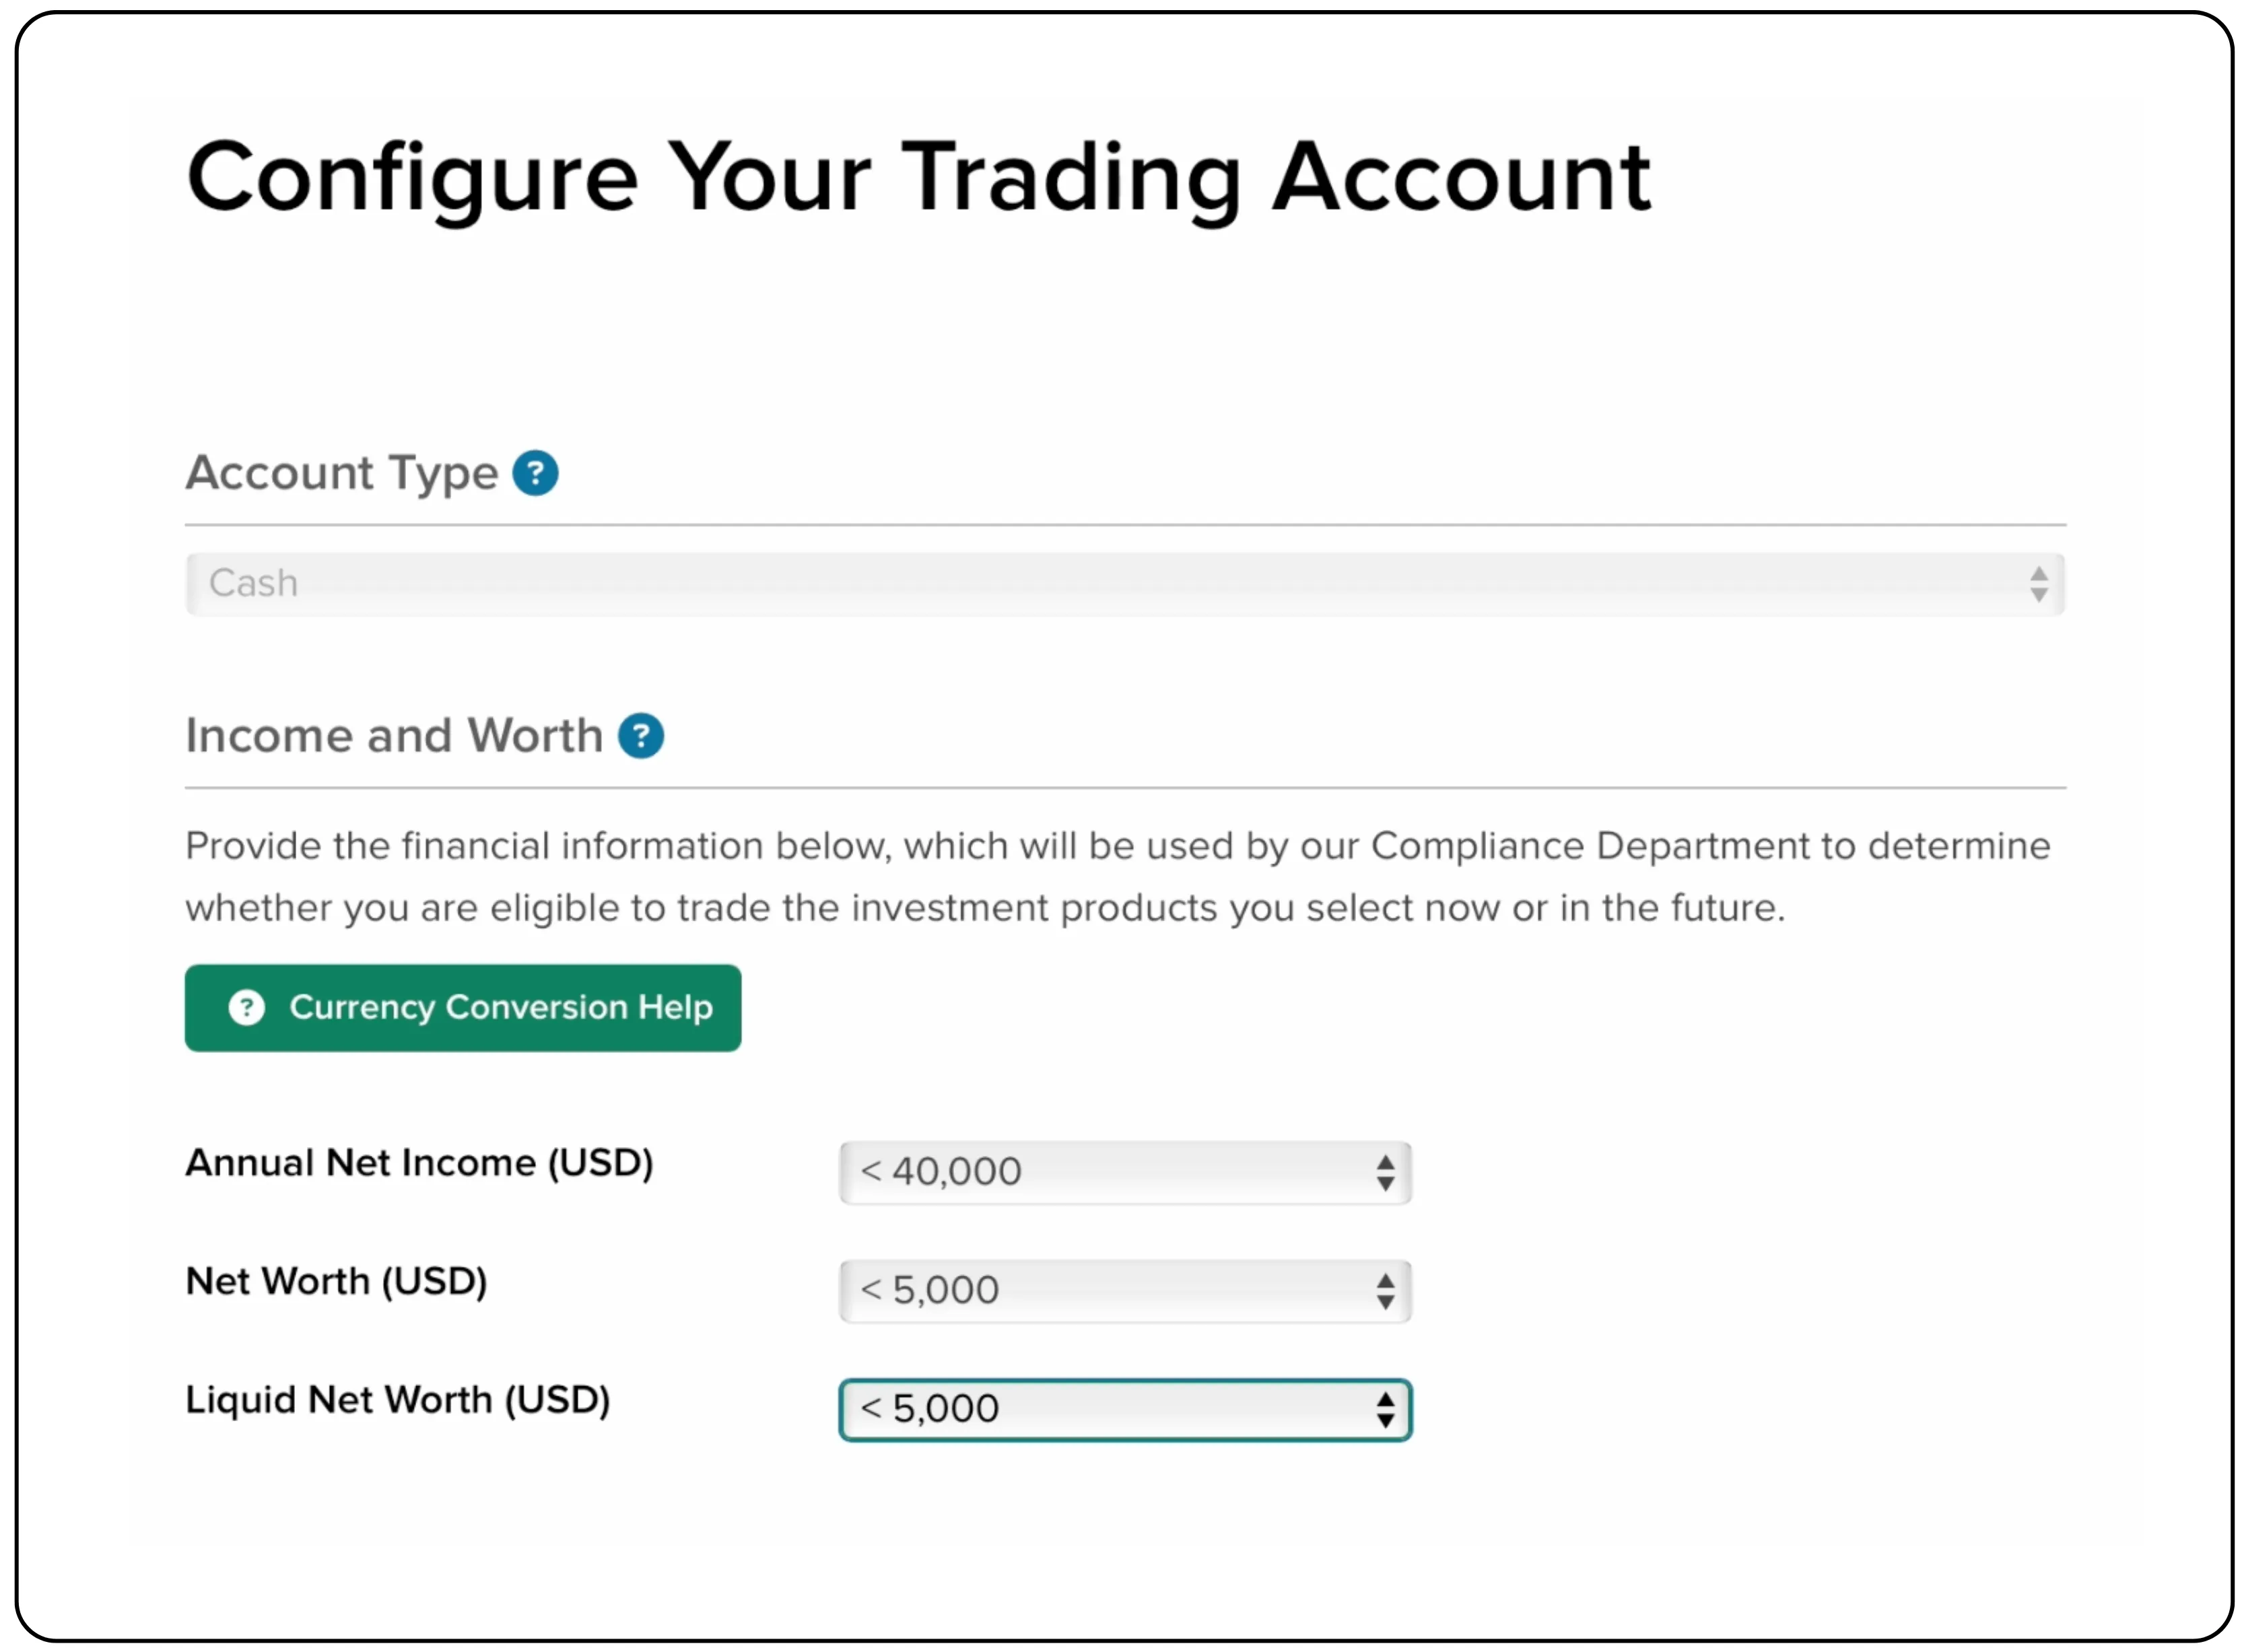Click the Configure Your Trading Account heading
2242x1652 pixels.
pos(918,178)
